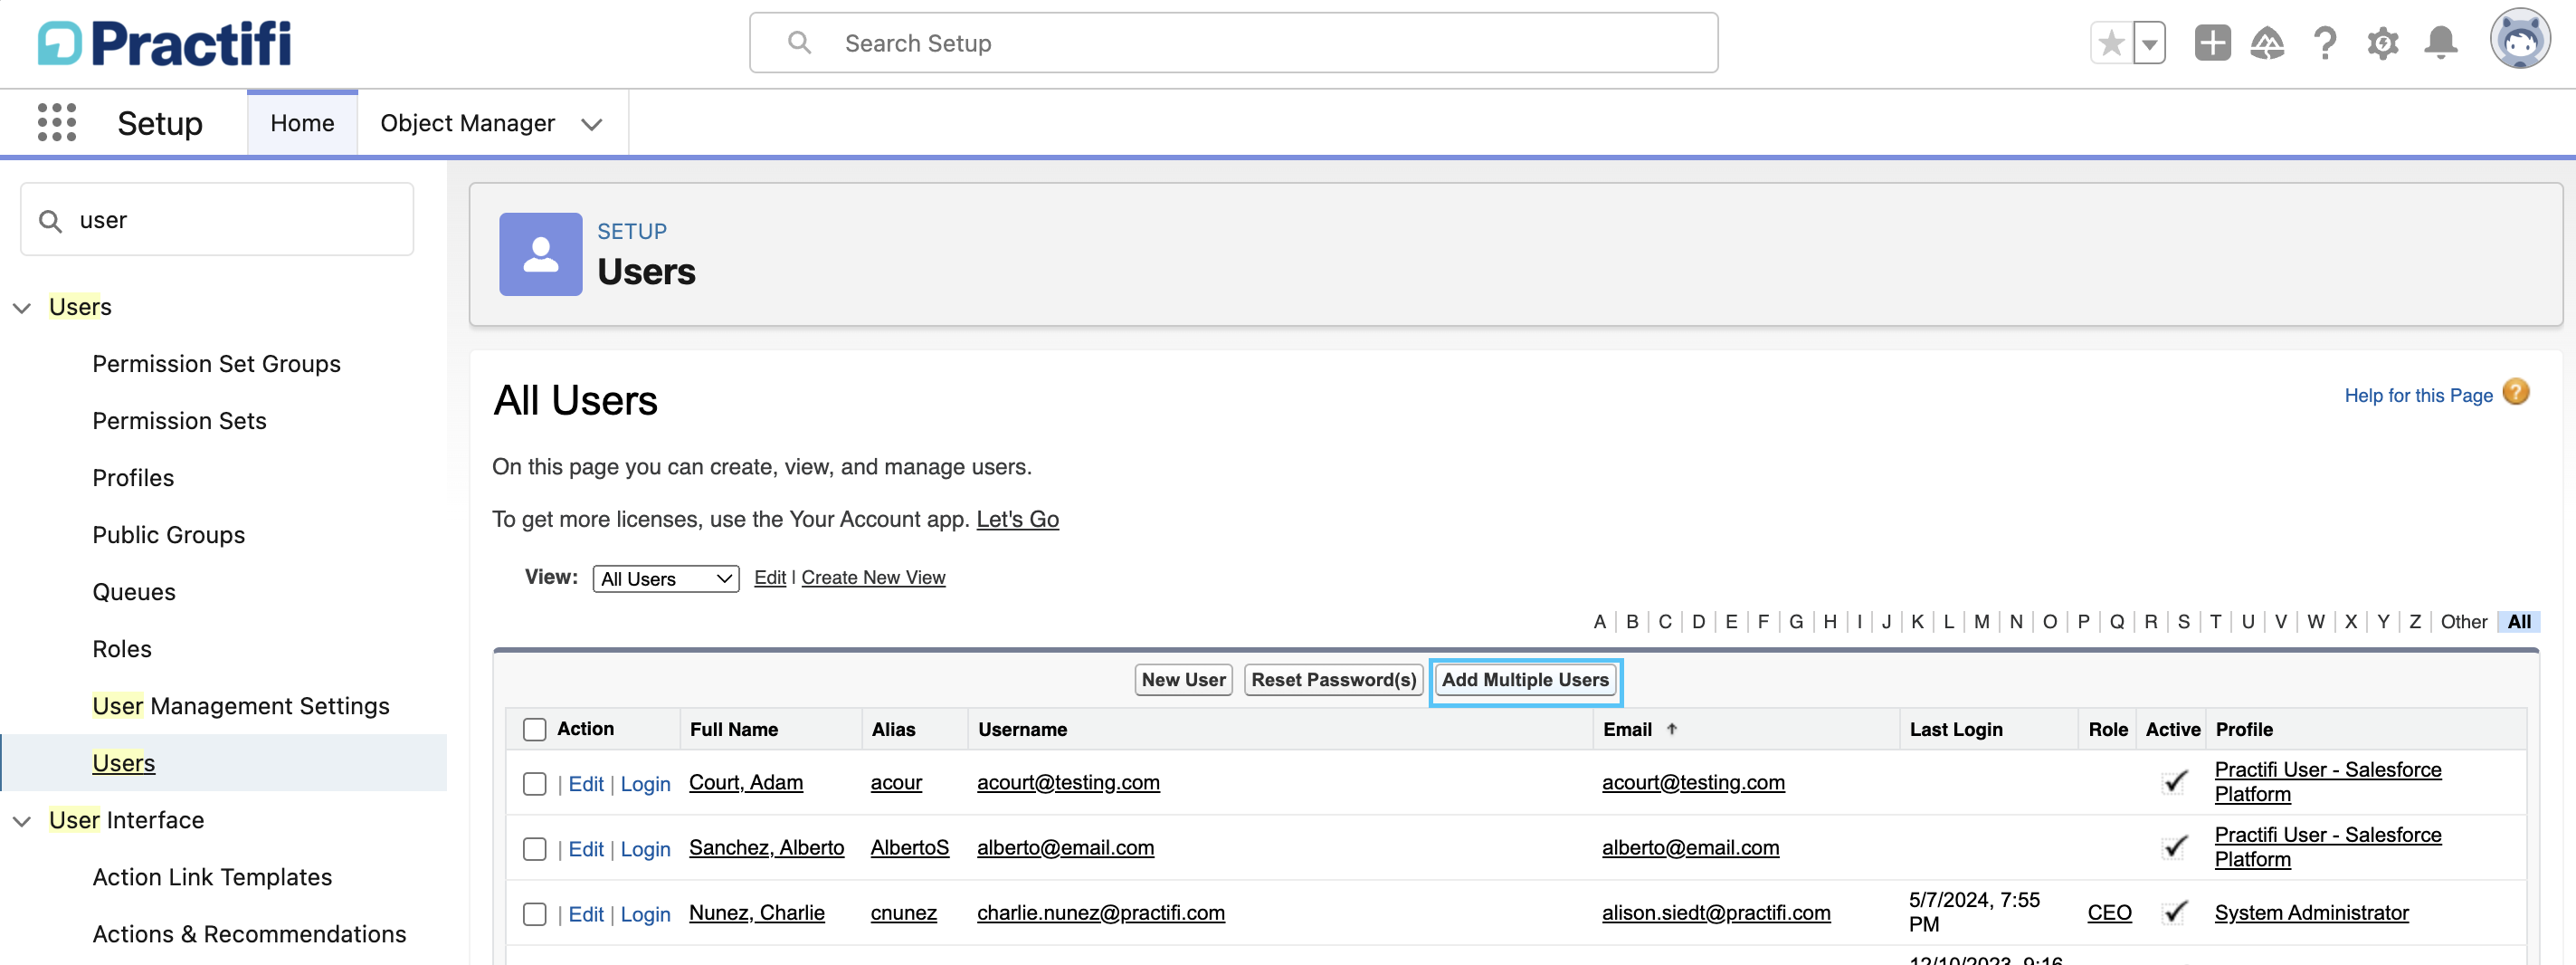This screenshot has height=965, width=2576.
Task: Click the Search Setup input field
Action: 1233,43
